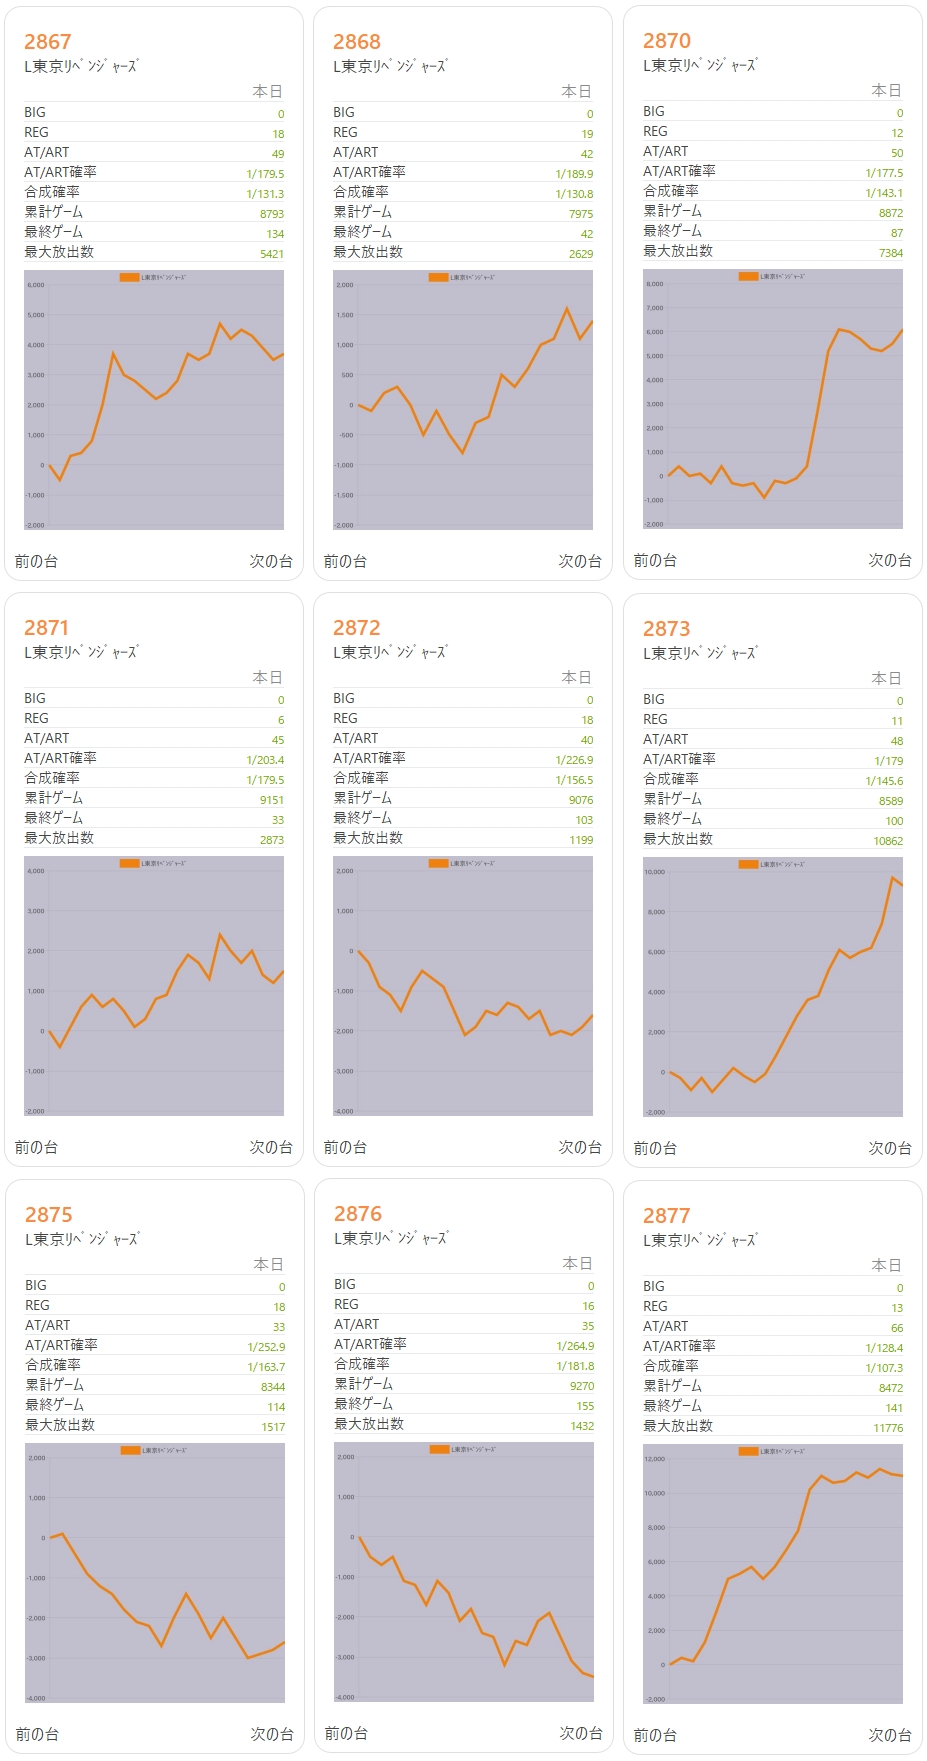View machine 2871's payout graph
Viewport: 927px width, 1761px height.
[x=154, y=986]
